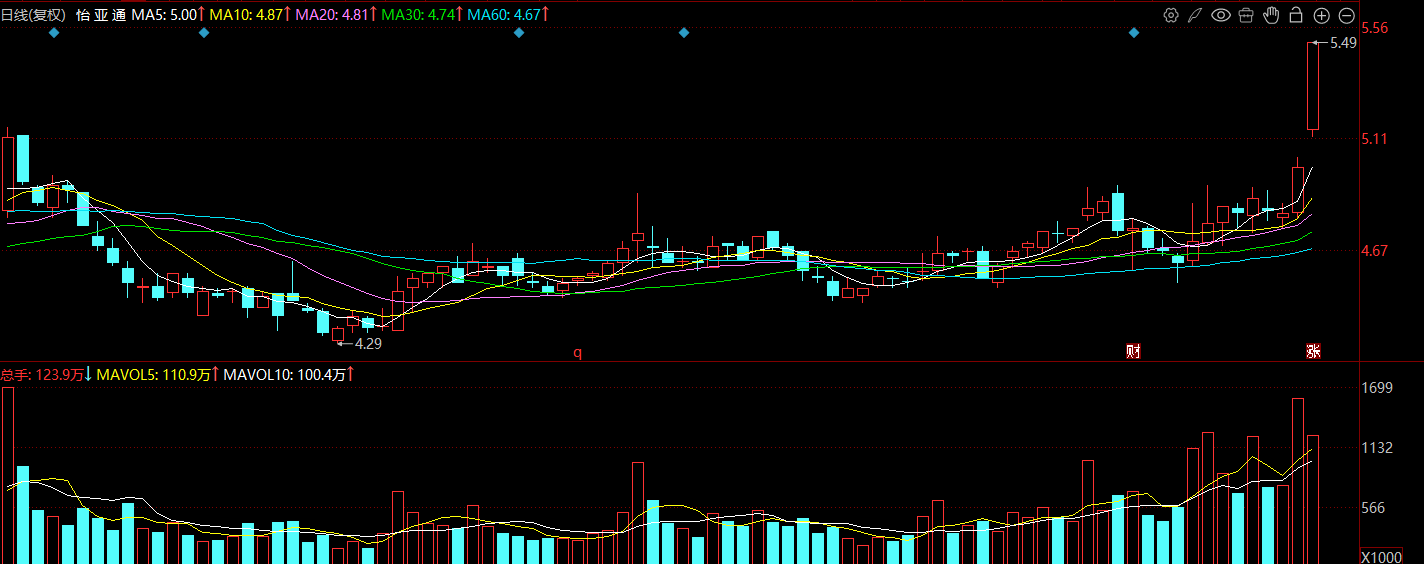This screenshot has height=564, width=1424.
Task: Select the candle marked with 4.29 low
Action: (338, 334)
